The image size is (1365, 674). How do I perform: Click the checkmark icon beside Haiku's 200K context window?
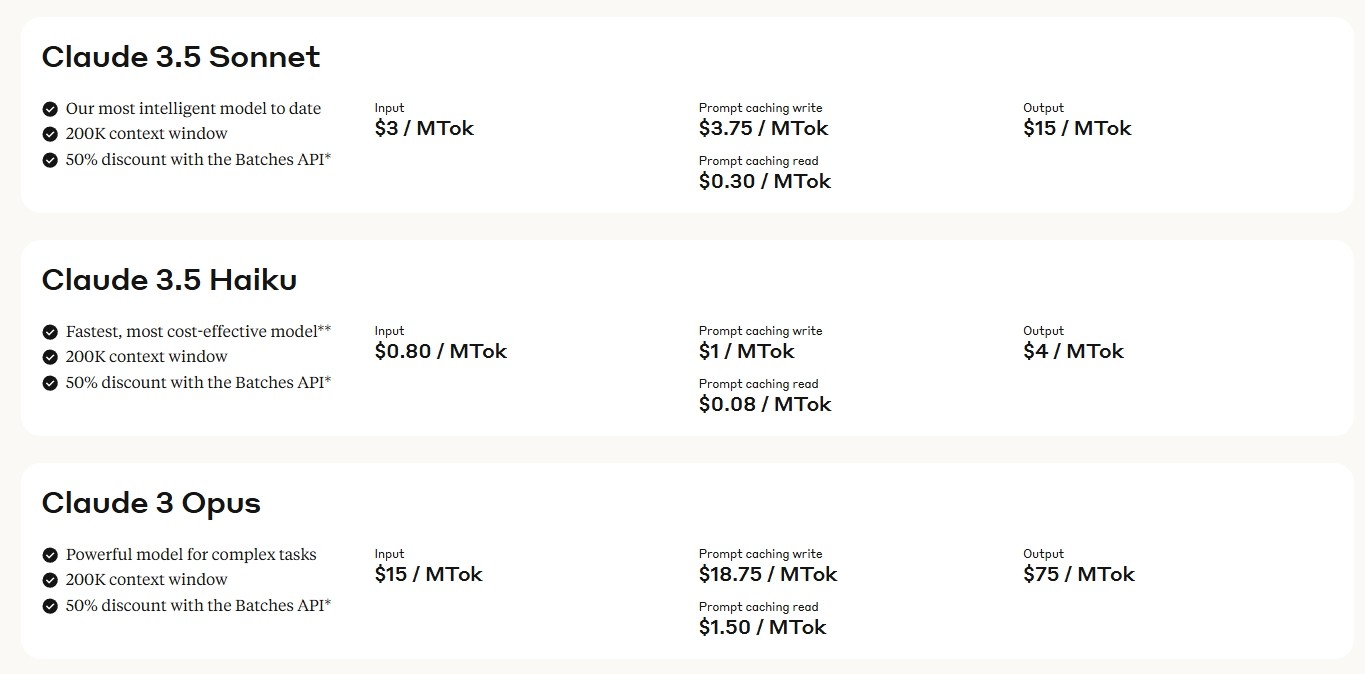coord(50,357)
